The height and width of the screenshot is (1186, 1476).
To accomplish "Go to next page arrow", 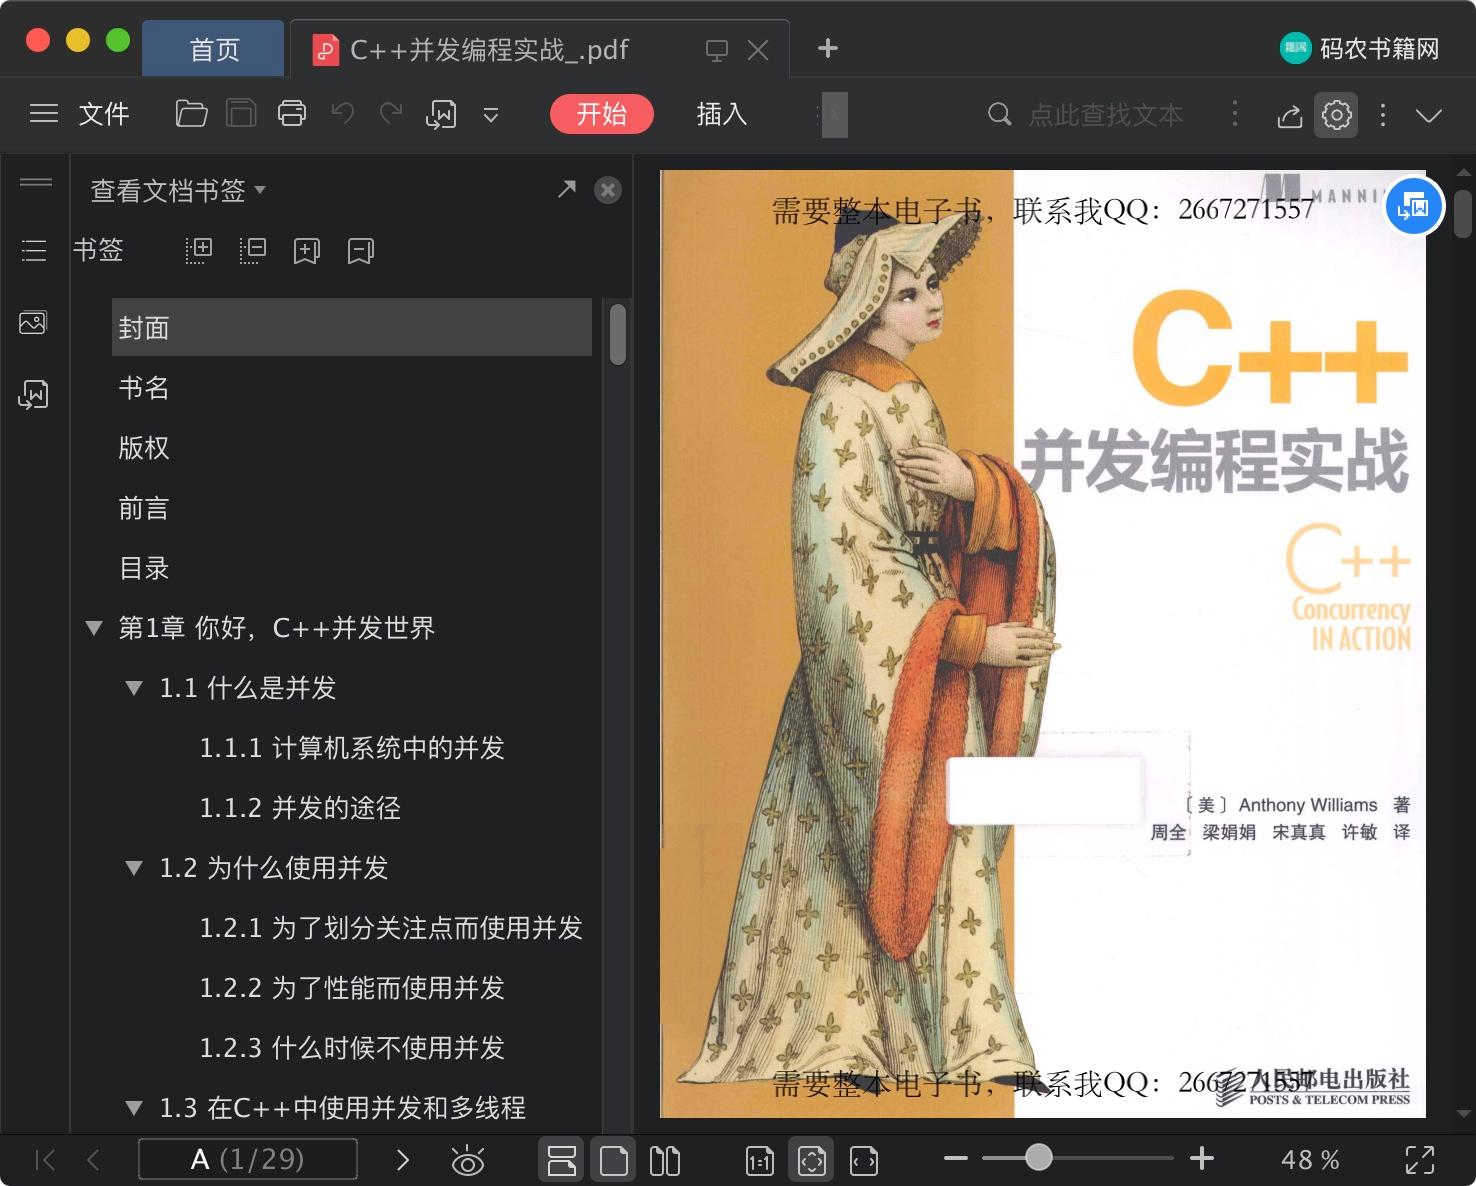I will point(402,1160).
